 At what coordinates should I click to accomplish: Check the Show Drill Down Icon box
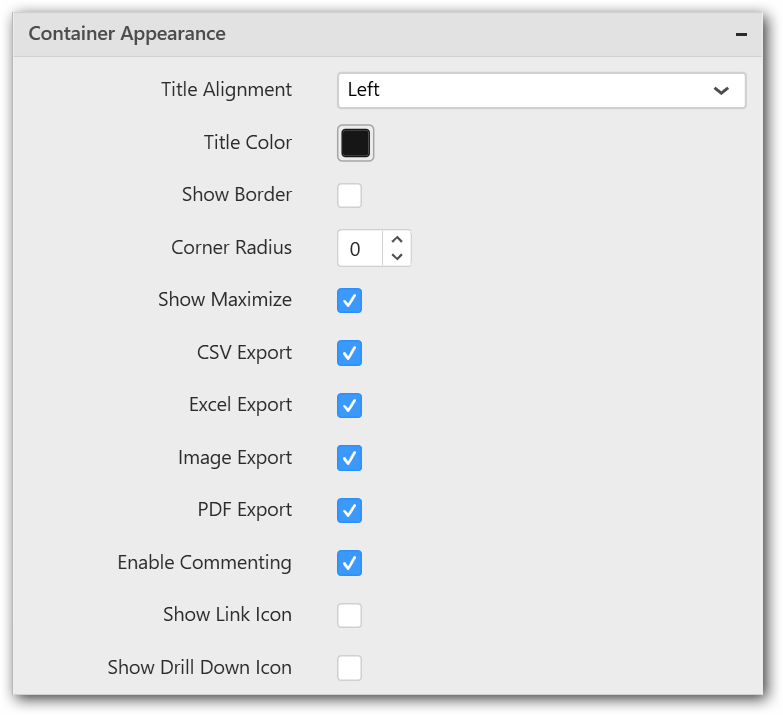(349, 667)
